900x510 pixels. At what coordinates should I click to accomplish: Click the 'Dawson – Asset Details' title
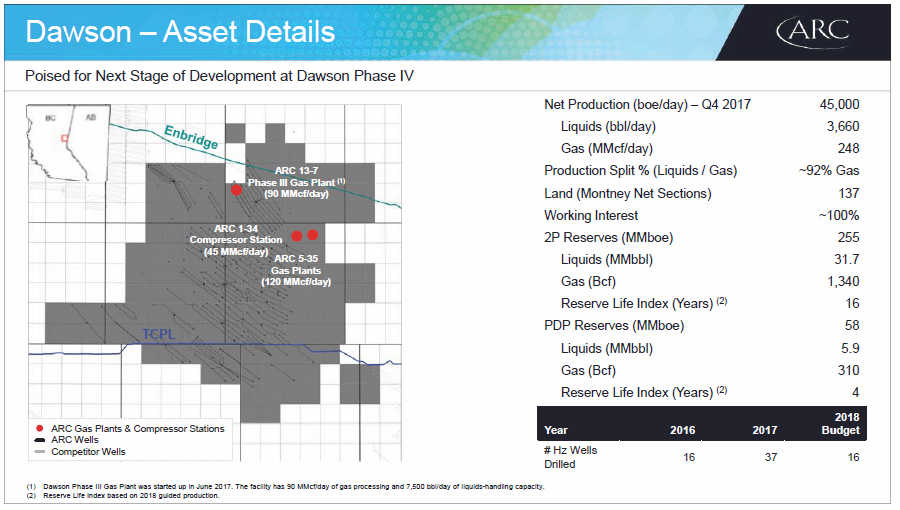[180, 32]
